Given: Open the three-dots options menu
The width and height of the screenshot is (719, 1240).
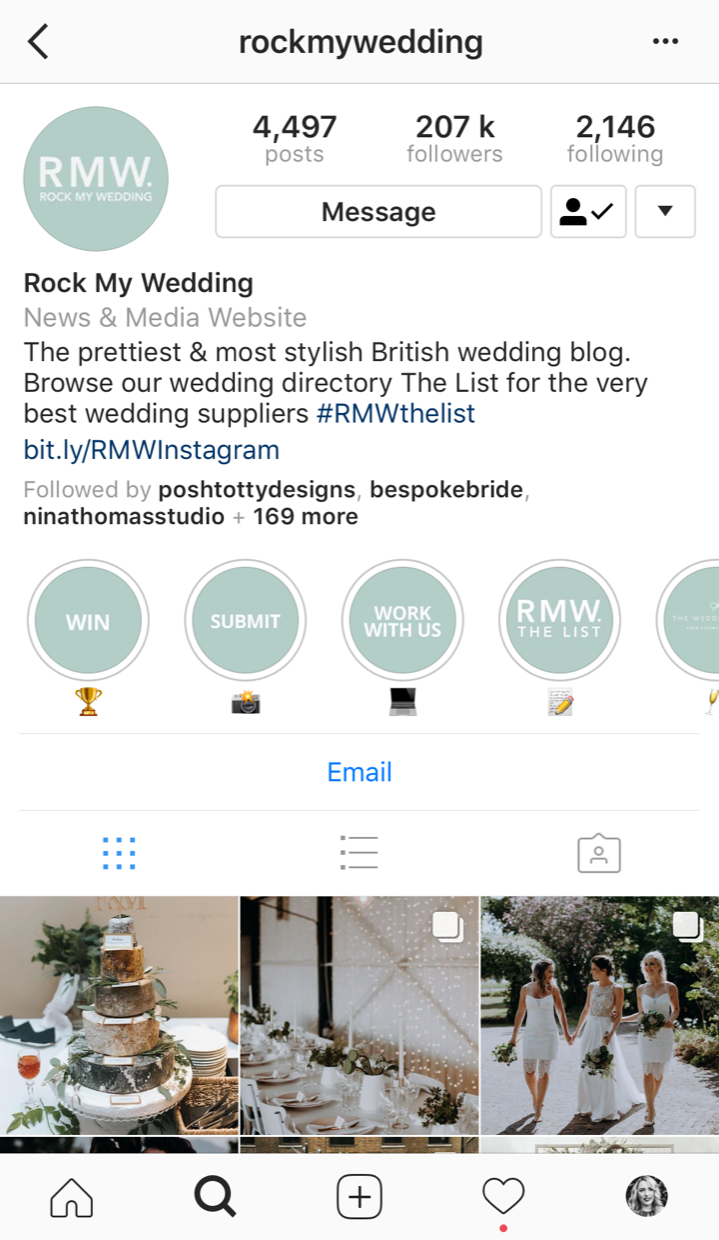Looking at the screenshot, I should click(665, 42).
